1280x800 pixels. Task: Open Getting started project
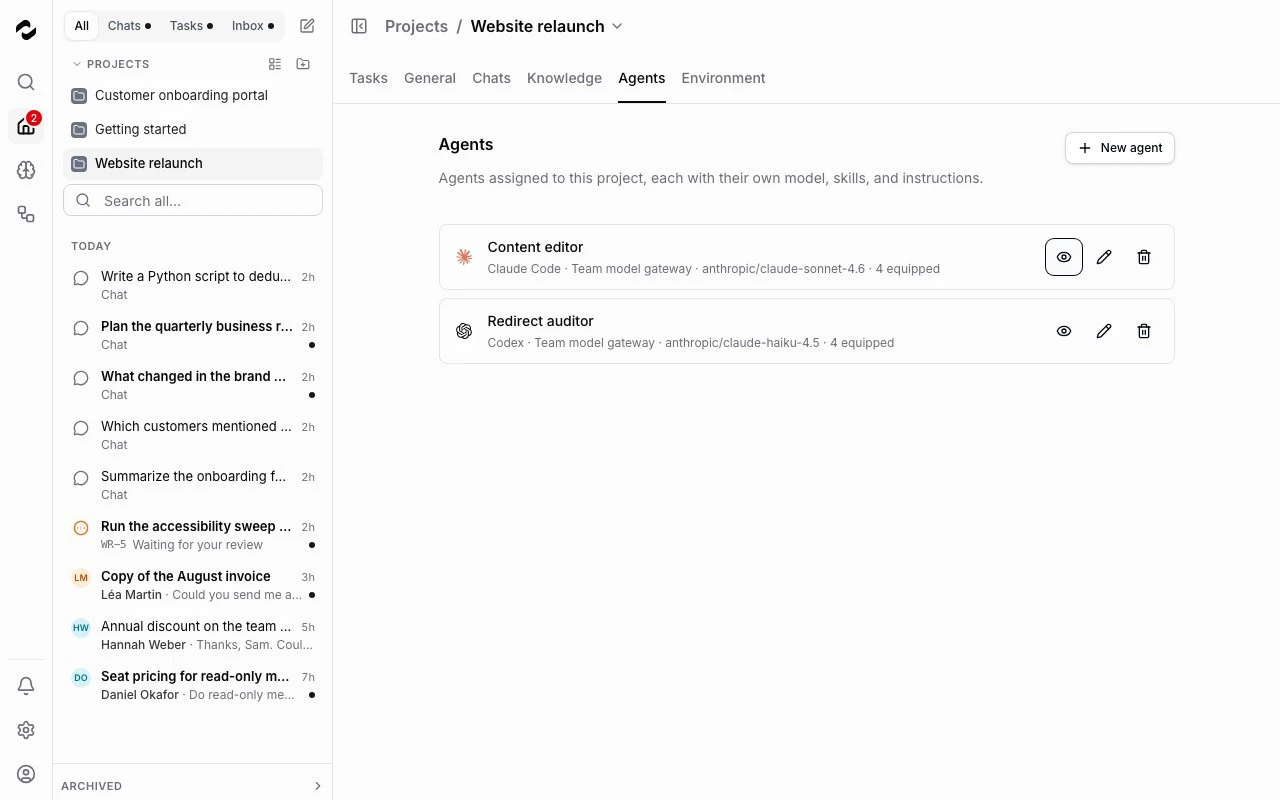pos(193,129)
